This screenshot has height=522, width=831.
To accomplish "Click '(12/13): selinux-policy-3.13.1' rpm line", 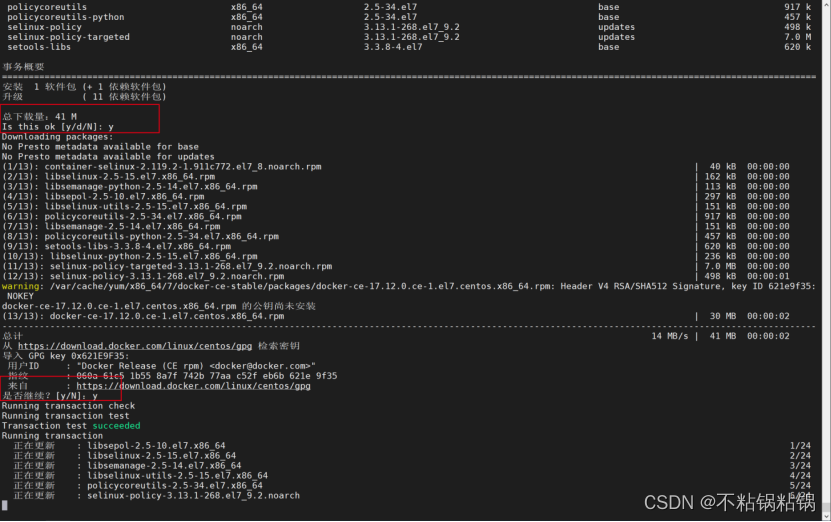I will pos(143,276).
